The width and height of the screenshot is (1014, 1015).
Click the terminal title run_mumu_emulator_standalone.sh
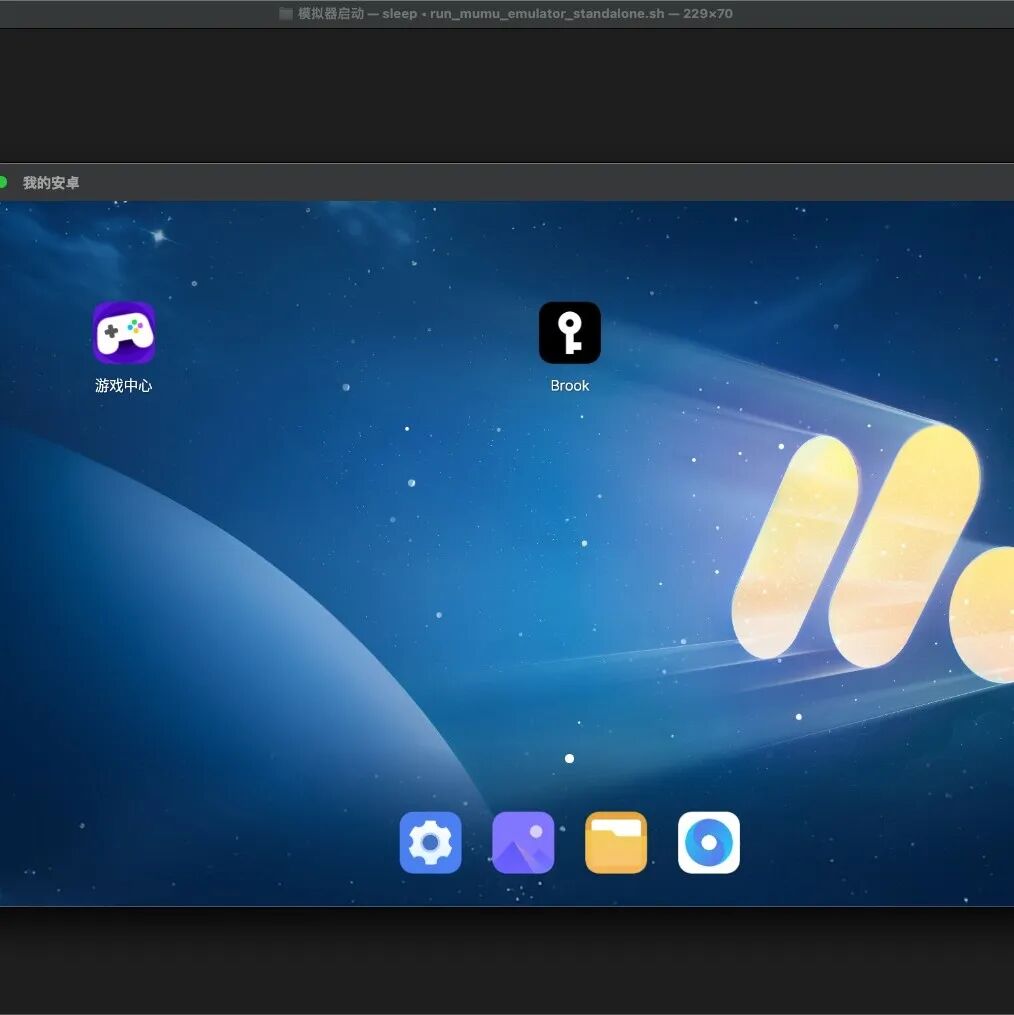click(547, 14)
